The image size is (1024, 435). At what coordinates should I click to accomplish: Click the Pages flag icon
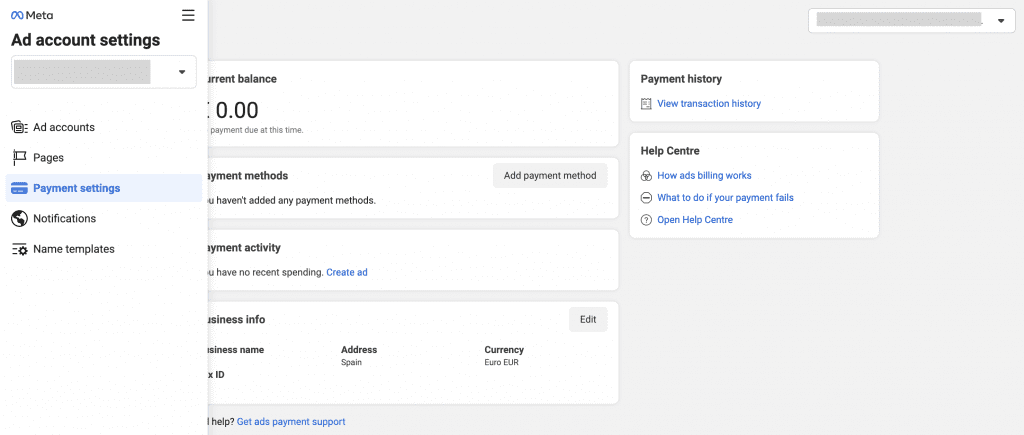click(19, 157)
